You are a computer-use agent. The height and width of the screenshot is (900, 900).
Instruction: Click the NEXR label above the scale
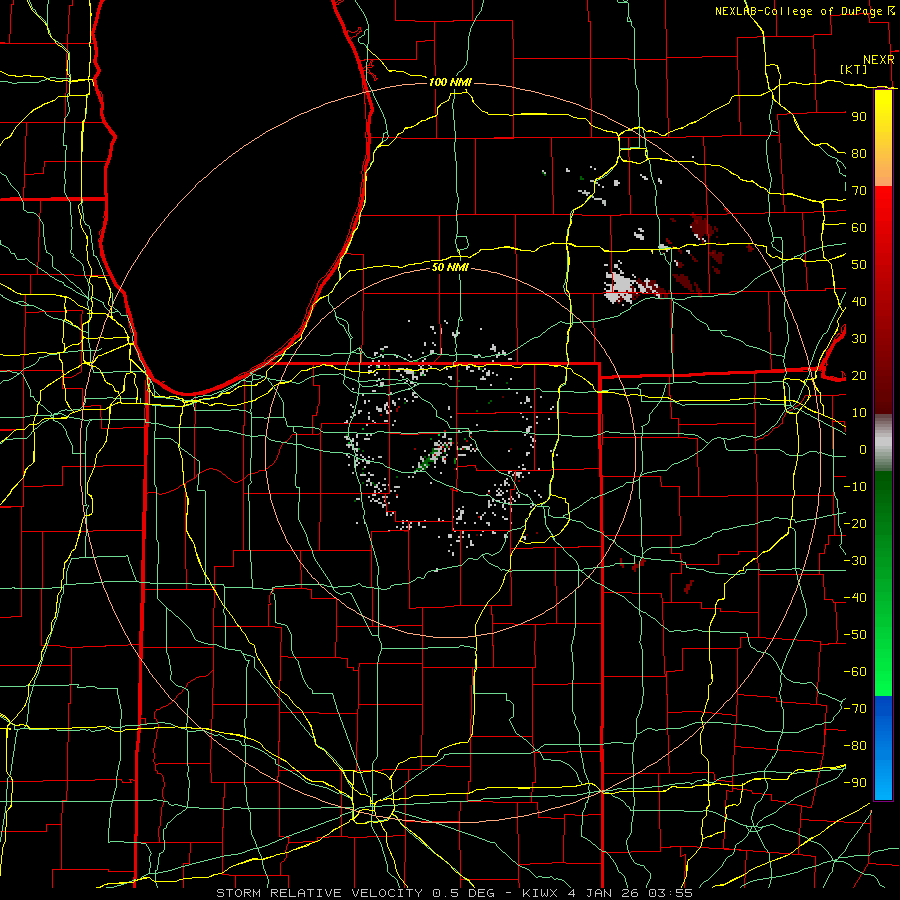[x=878, y=60]
